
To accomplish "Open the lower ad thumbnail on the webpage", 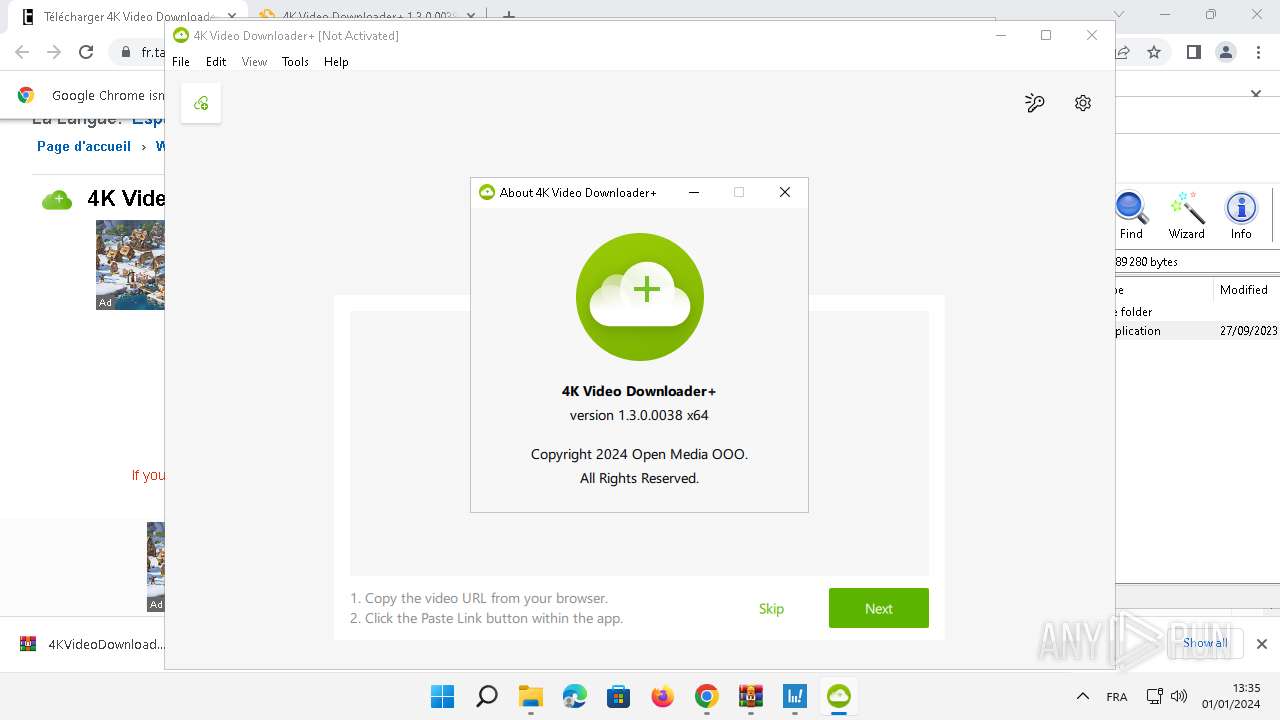I will pyautogui.click(x=155, y=567).
